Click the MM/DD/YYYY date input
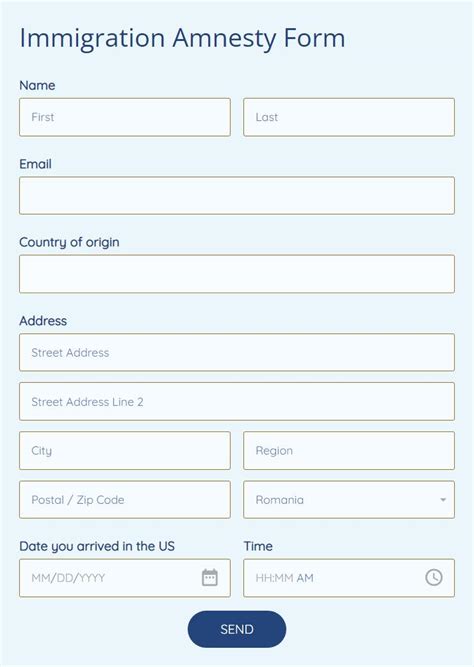The height and width of the screenshot is (667, 474). point(125,578)
